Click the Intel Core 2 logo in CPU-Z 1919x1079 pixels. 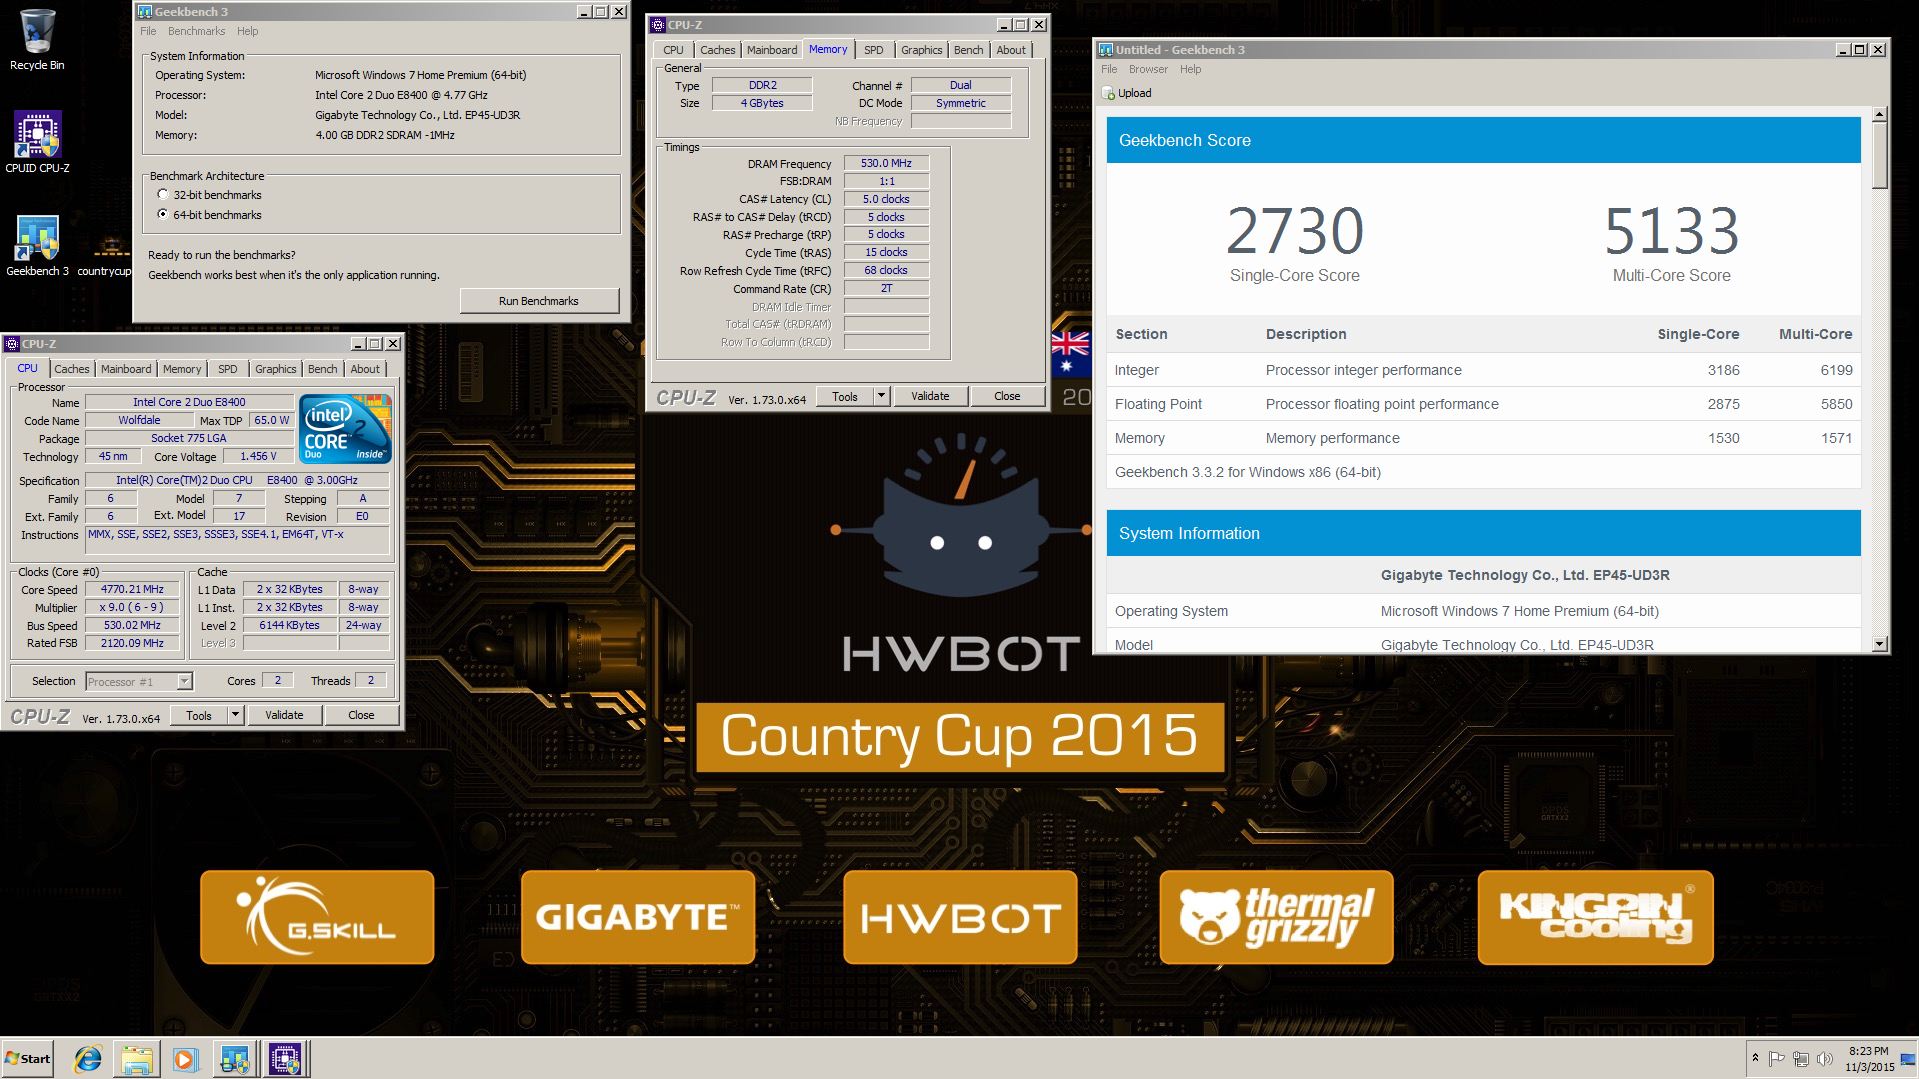pos(345,429)
